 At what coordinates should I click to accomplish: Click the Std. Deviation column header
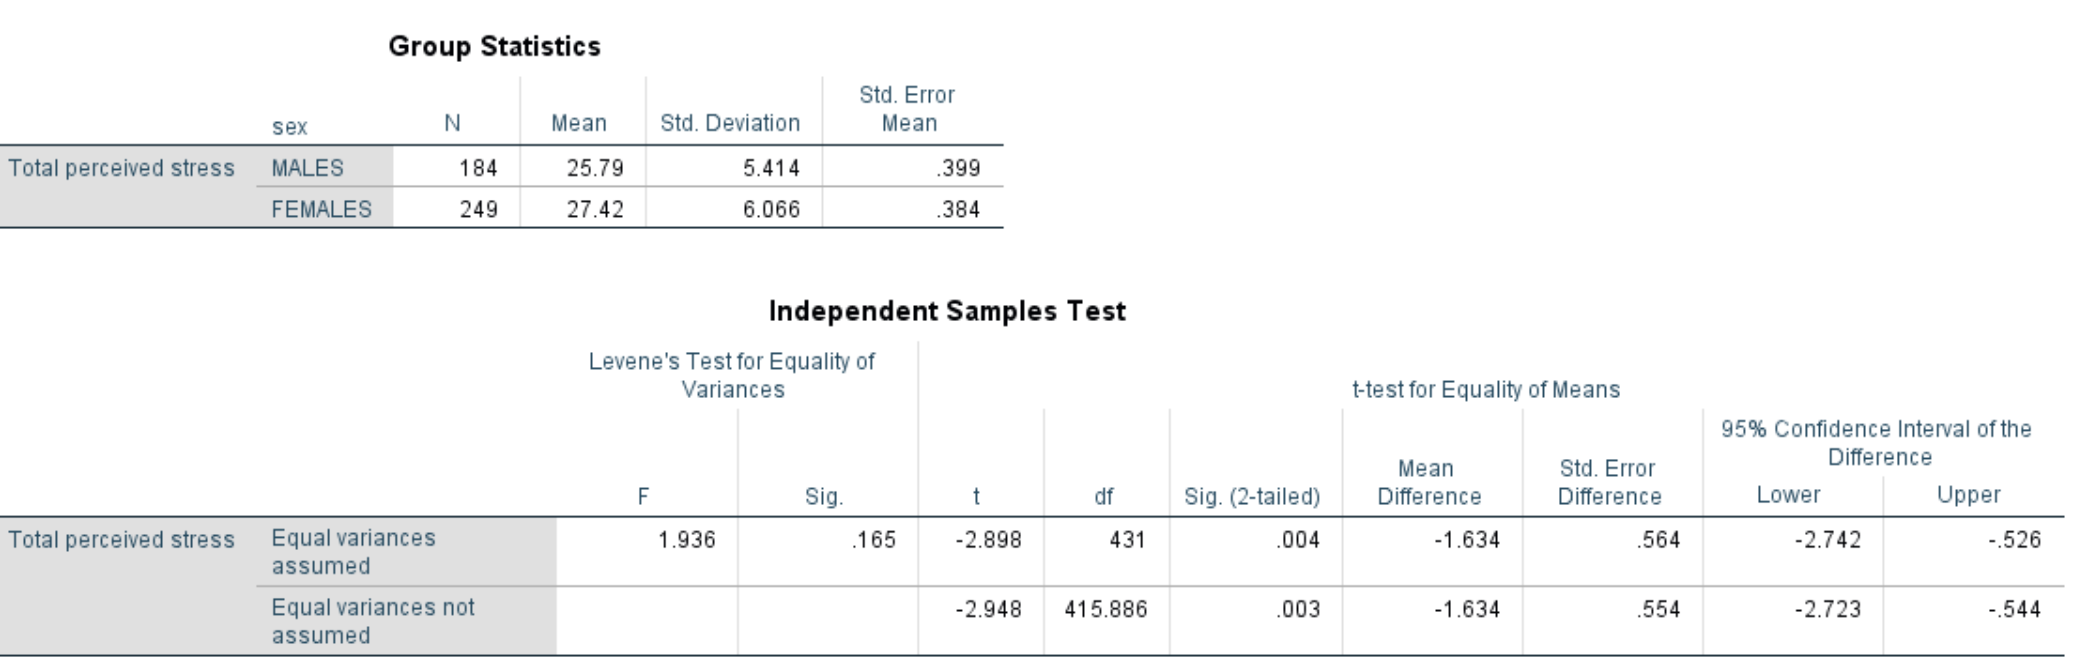coord(730,123)
